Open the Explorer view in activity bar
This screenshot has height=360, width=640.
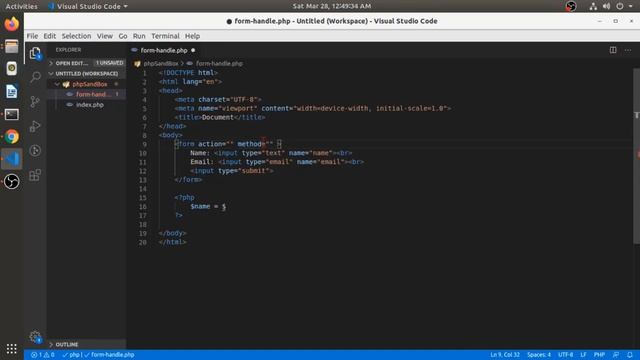pyautogui.click(x=35, y=53)
